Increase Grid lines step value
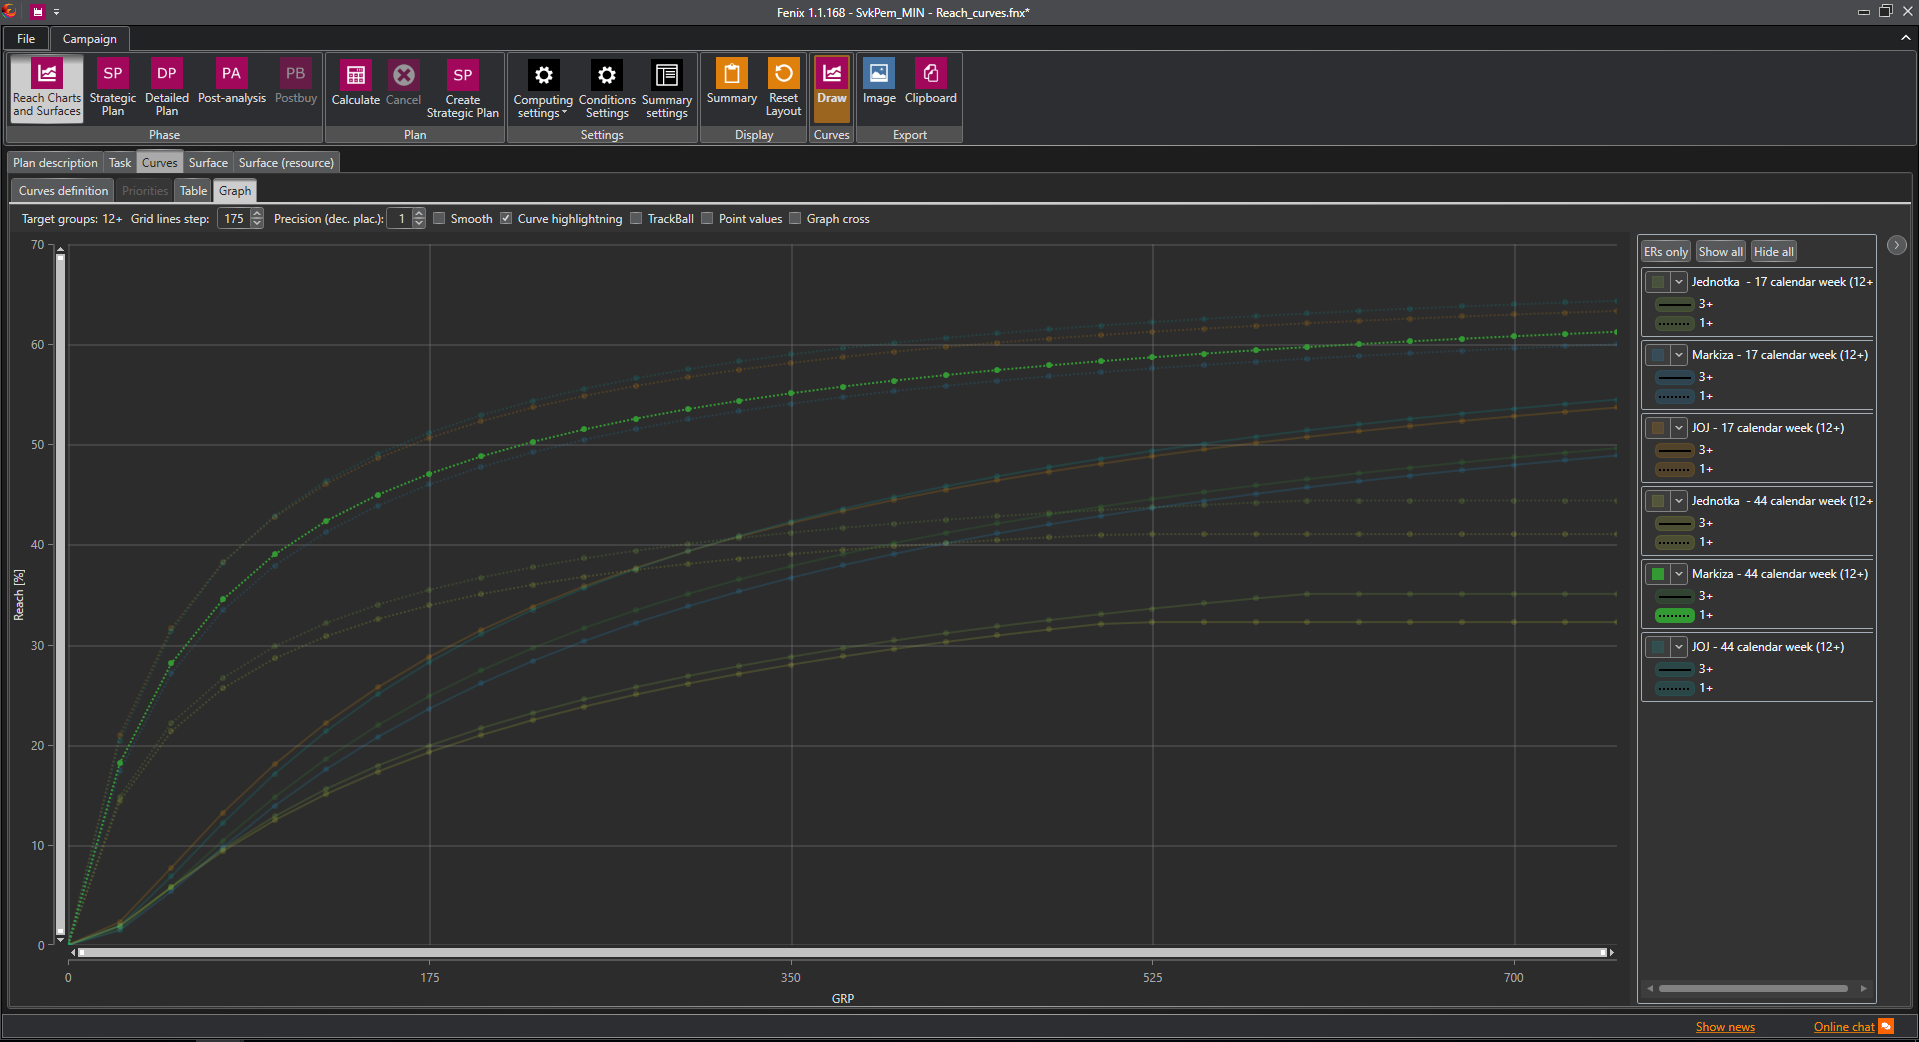The image size is (1919, 1042). [257, 214]
